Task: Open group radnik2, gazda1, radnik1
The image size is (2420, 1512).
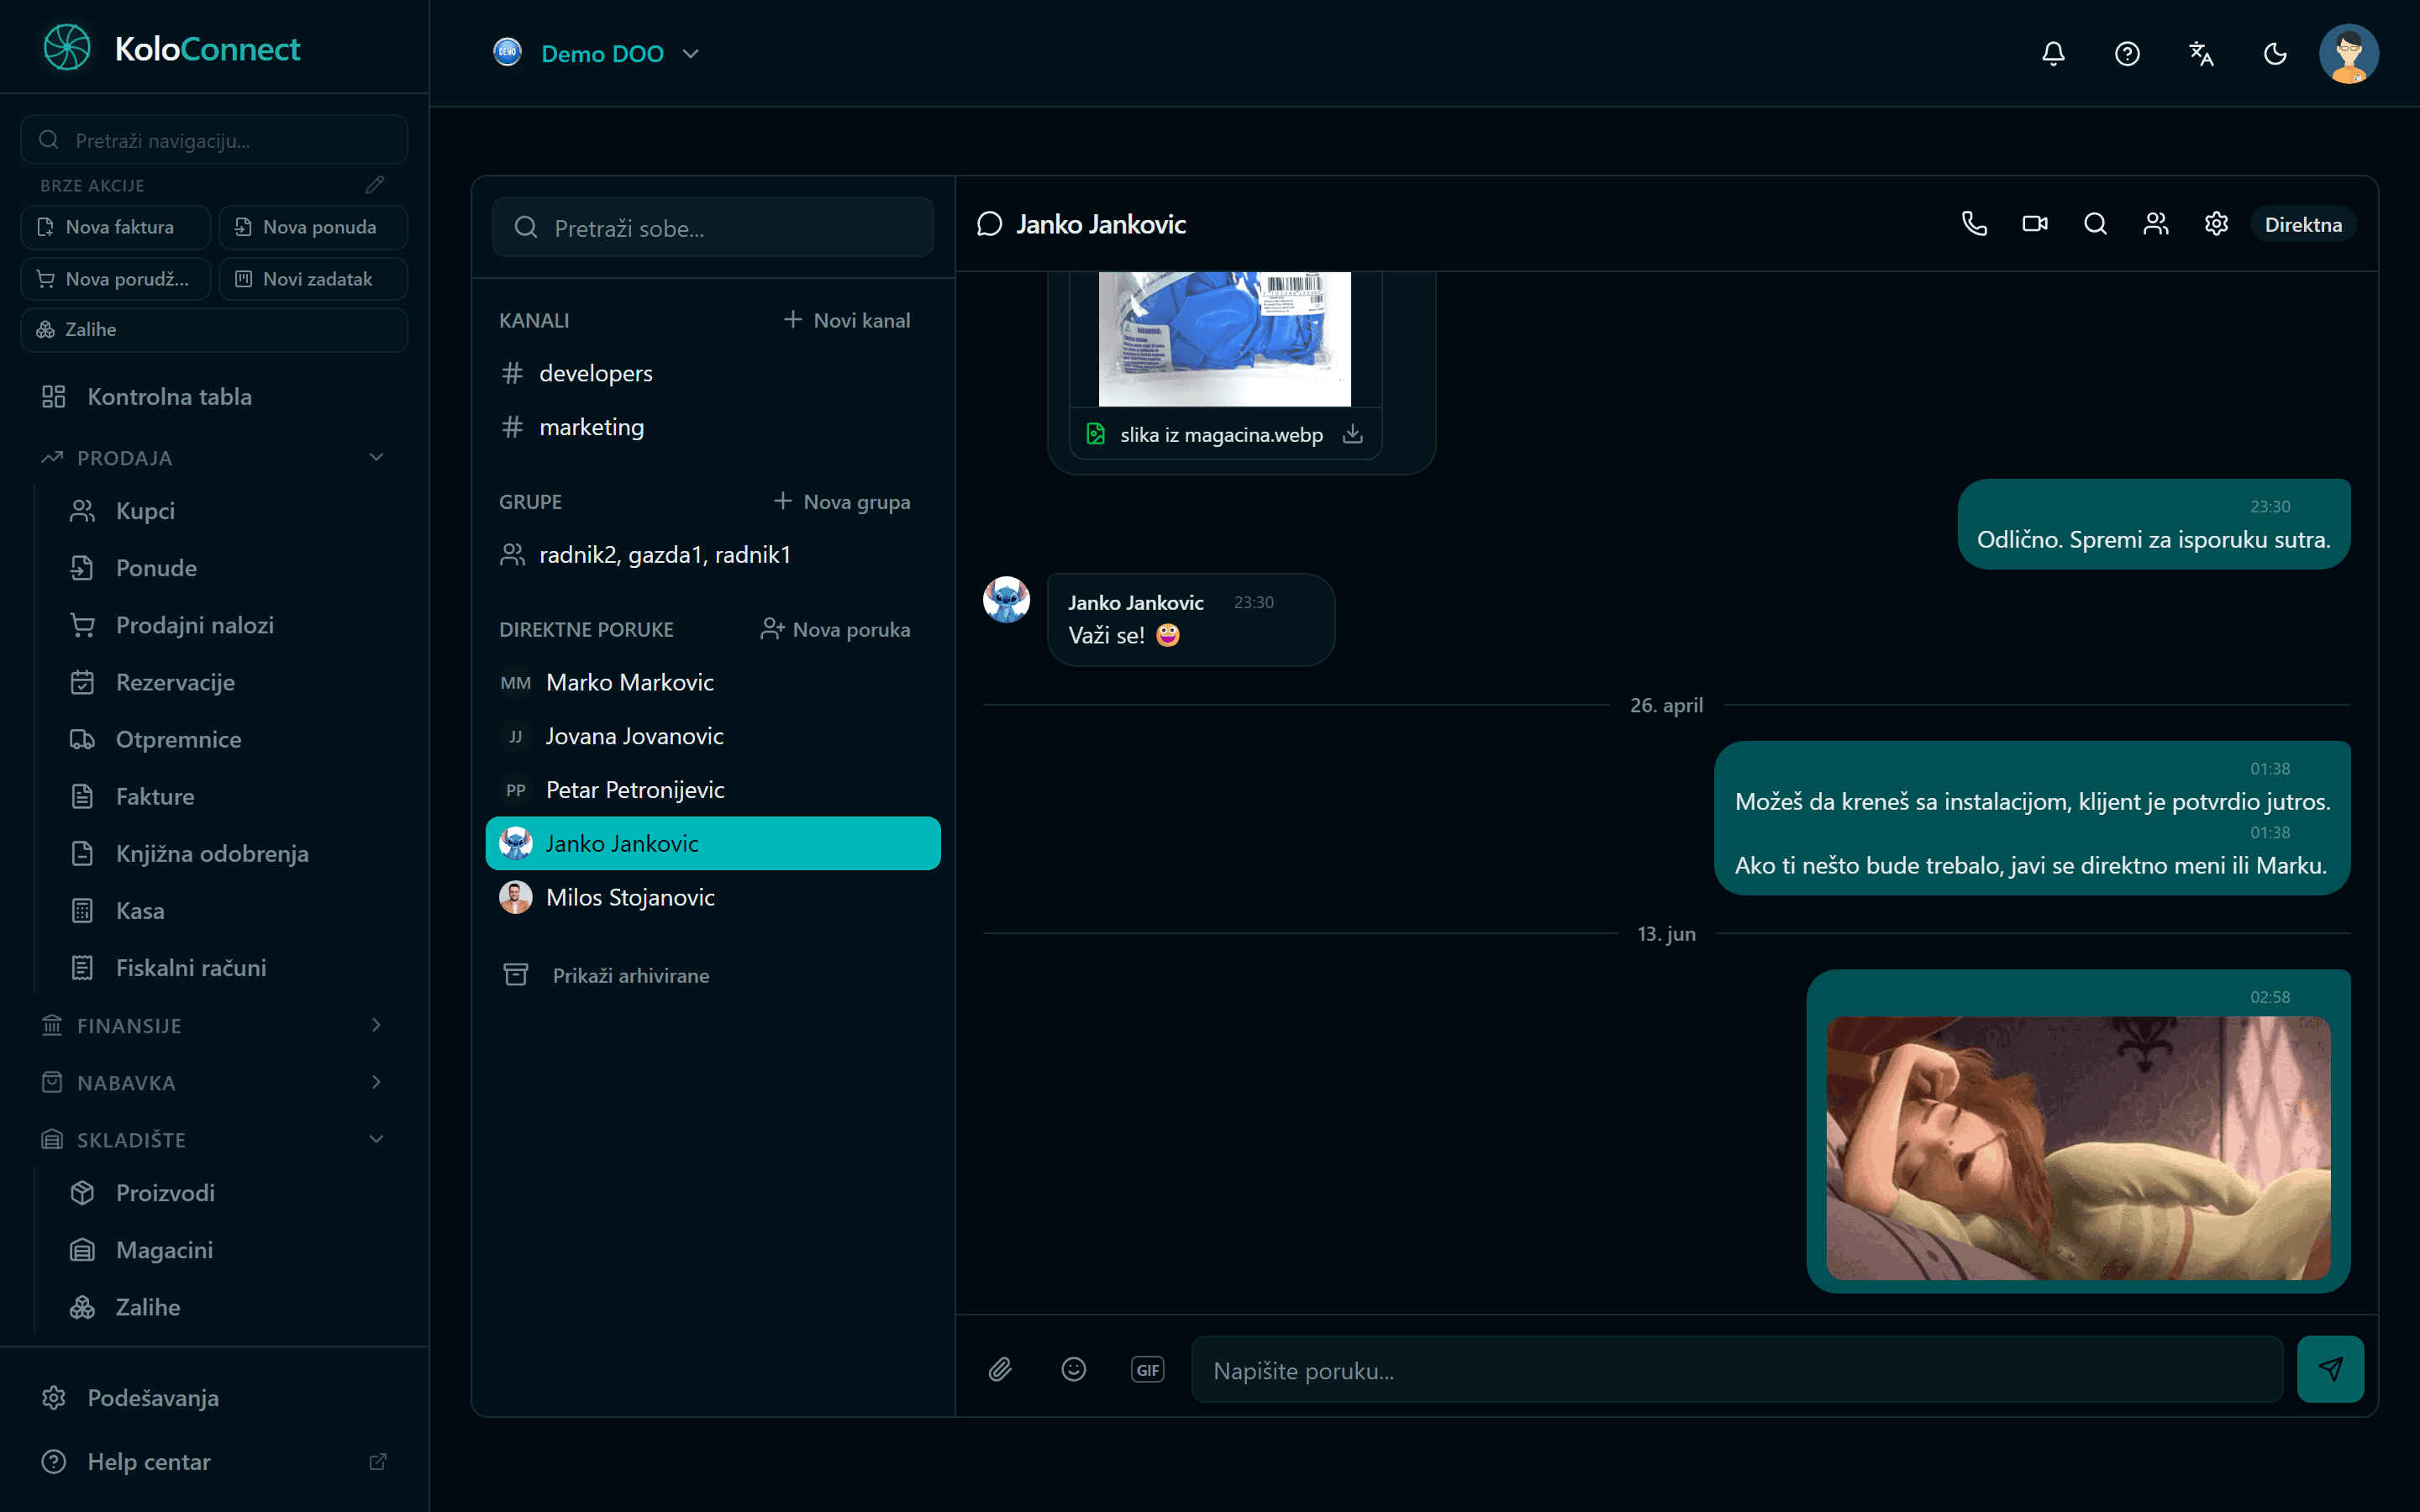Action: 713,555
